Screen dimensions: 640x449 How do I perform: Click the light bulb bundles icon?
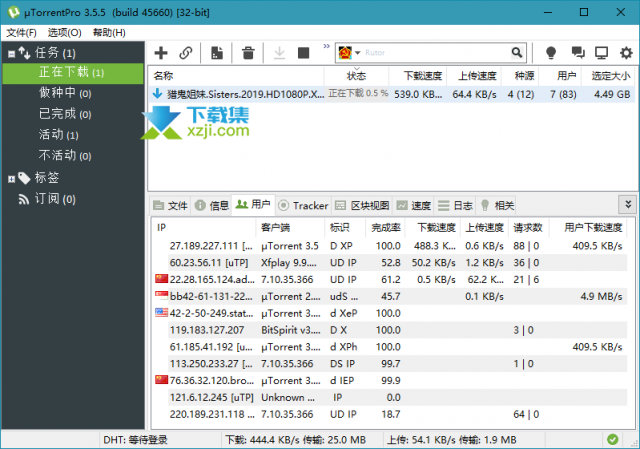point(551,53)
